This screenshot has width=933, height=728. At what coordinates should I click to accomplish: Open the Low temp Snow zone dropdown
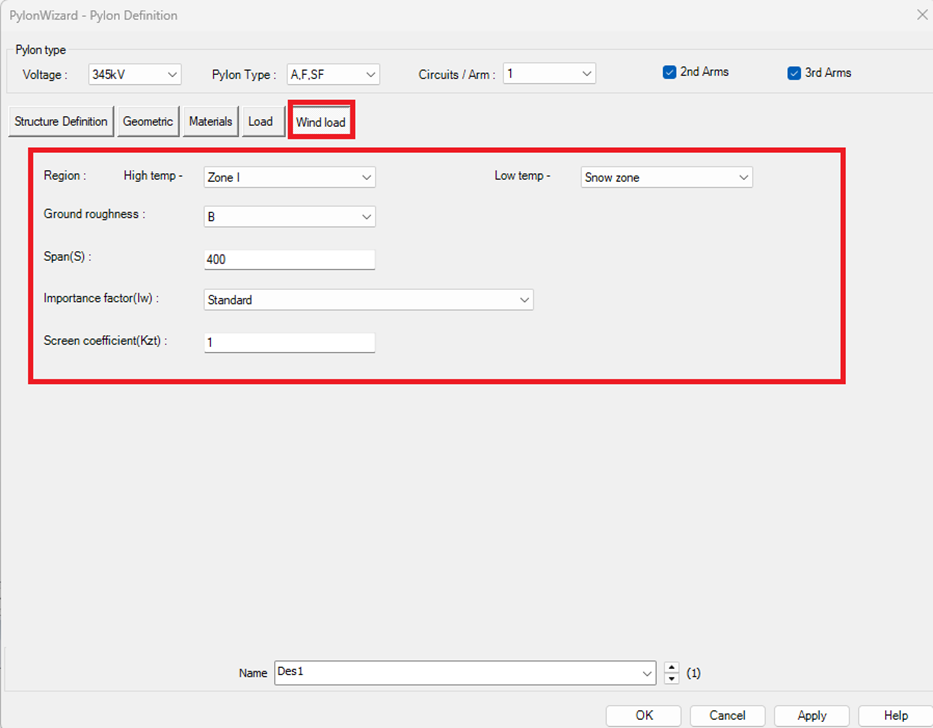pyautogui.click(x=667, y=177)
